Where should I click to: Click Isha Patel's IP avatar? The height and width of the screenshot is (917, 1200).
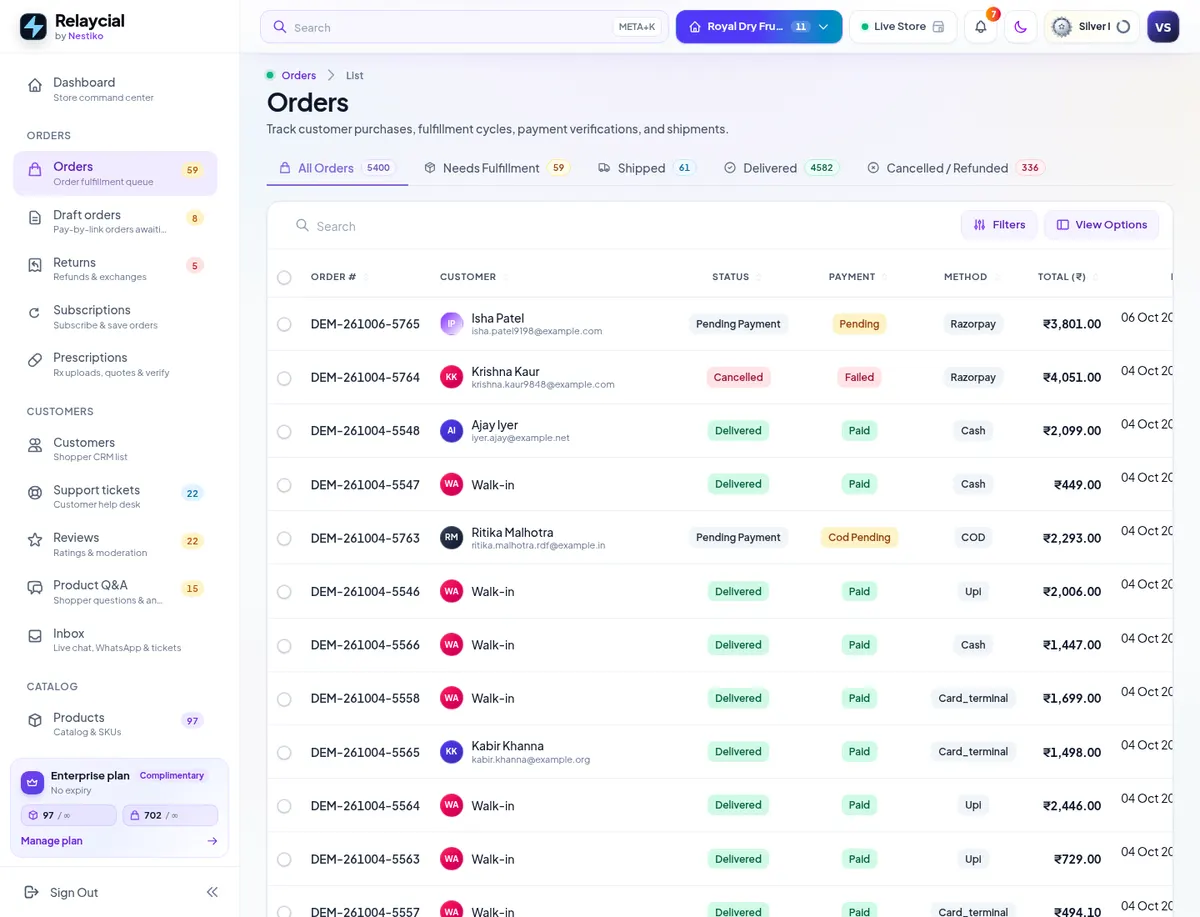(x=451, y=324)
